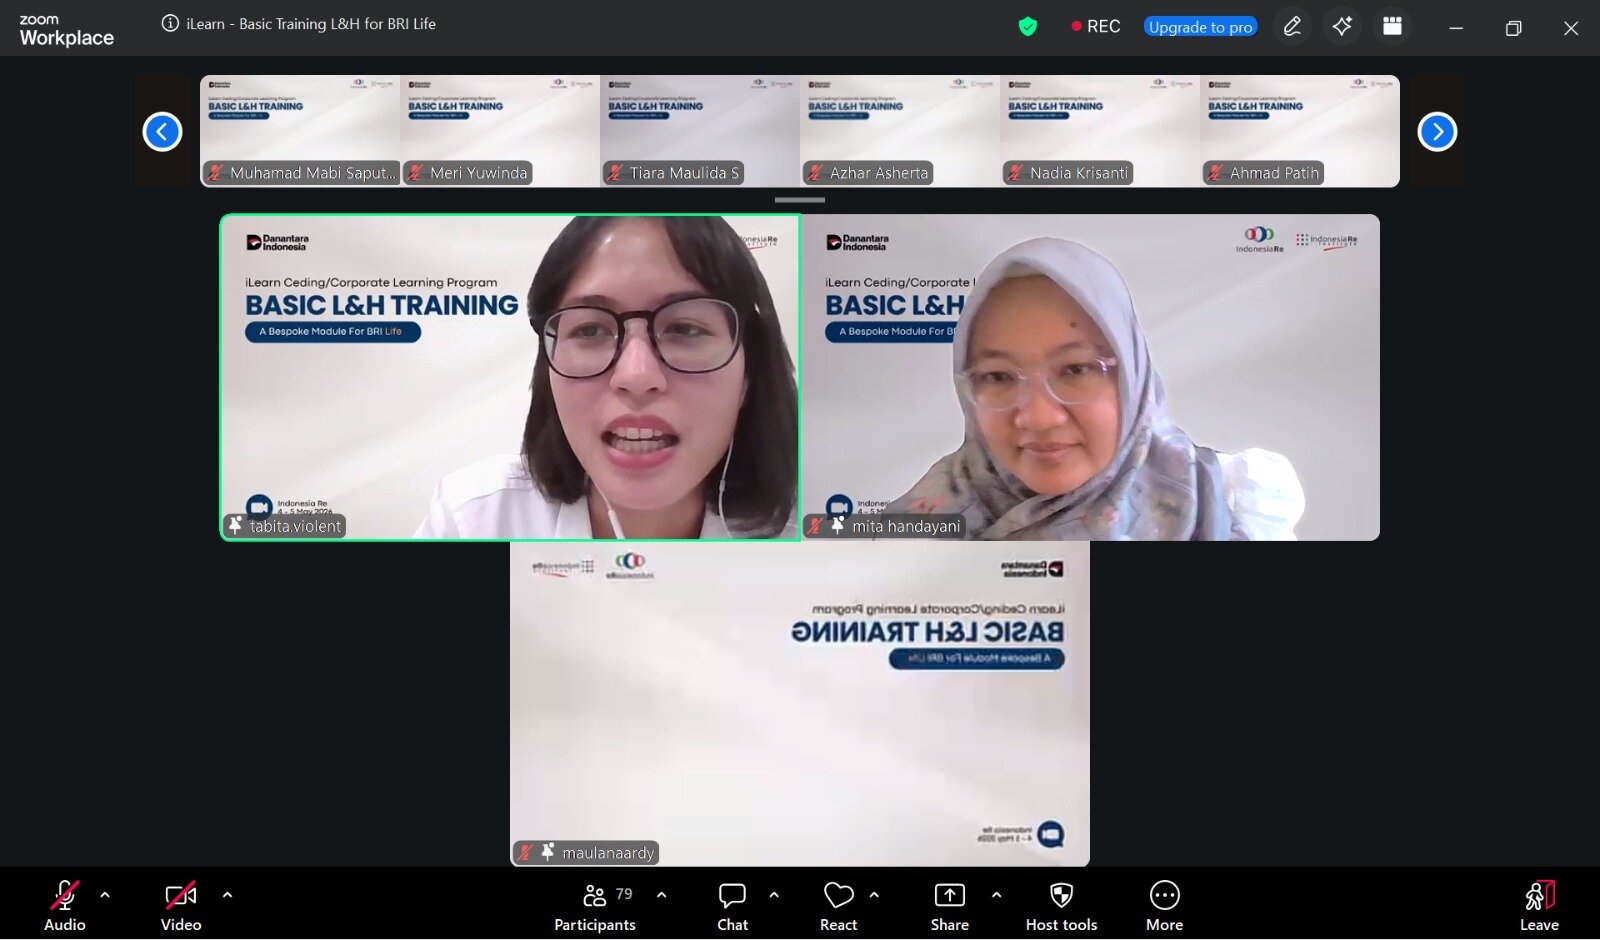1600x940 pixels.
Task: Select Meri Yuwinda's video thumbnail
Action: click(x=500, y=131)
